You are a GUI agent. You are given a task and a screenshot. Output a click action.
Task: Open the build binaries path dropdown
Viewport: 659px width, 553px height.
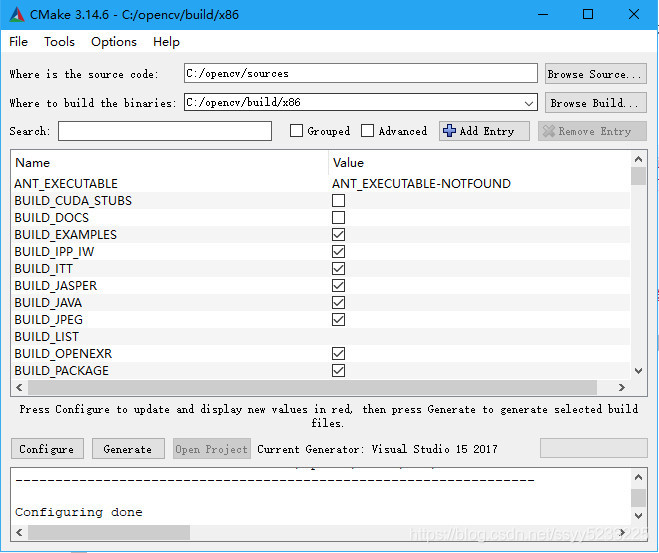(x=529, y=103)
